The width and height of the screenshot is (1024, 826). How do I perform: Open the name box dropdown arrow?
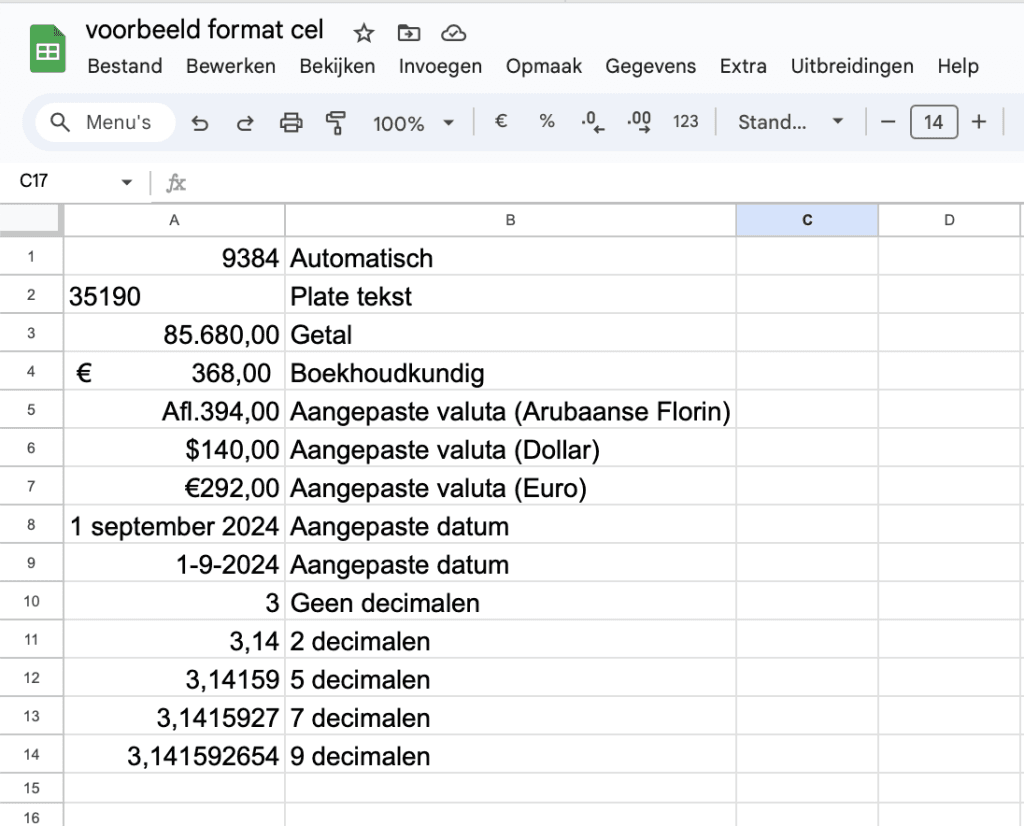(127, 182)
